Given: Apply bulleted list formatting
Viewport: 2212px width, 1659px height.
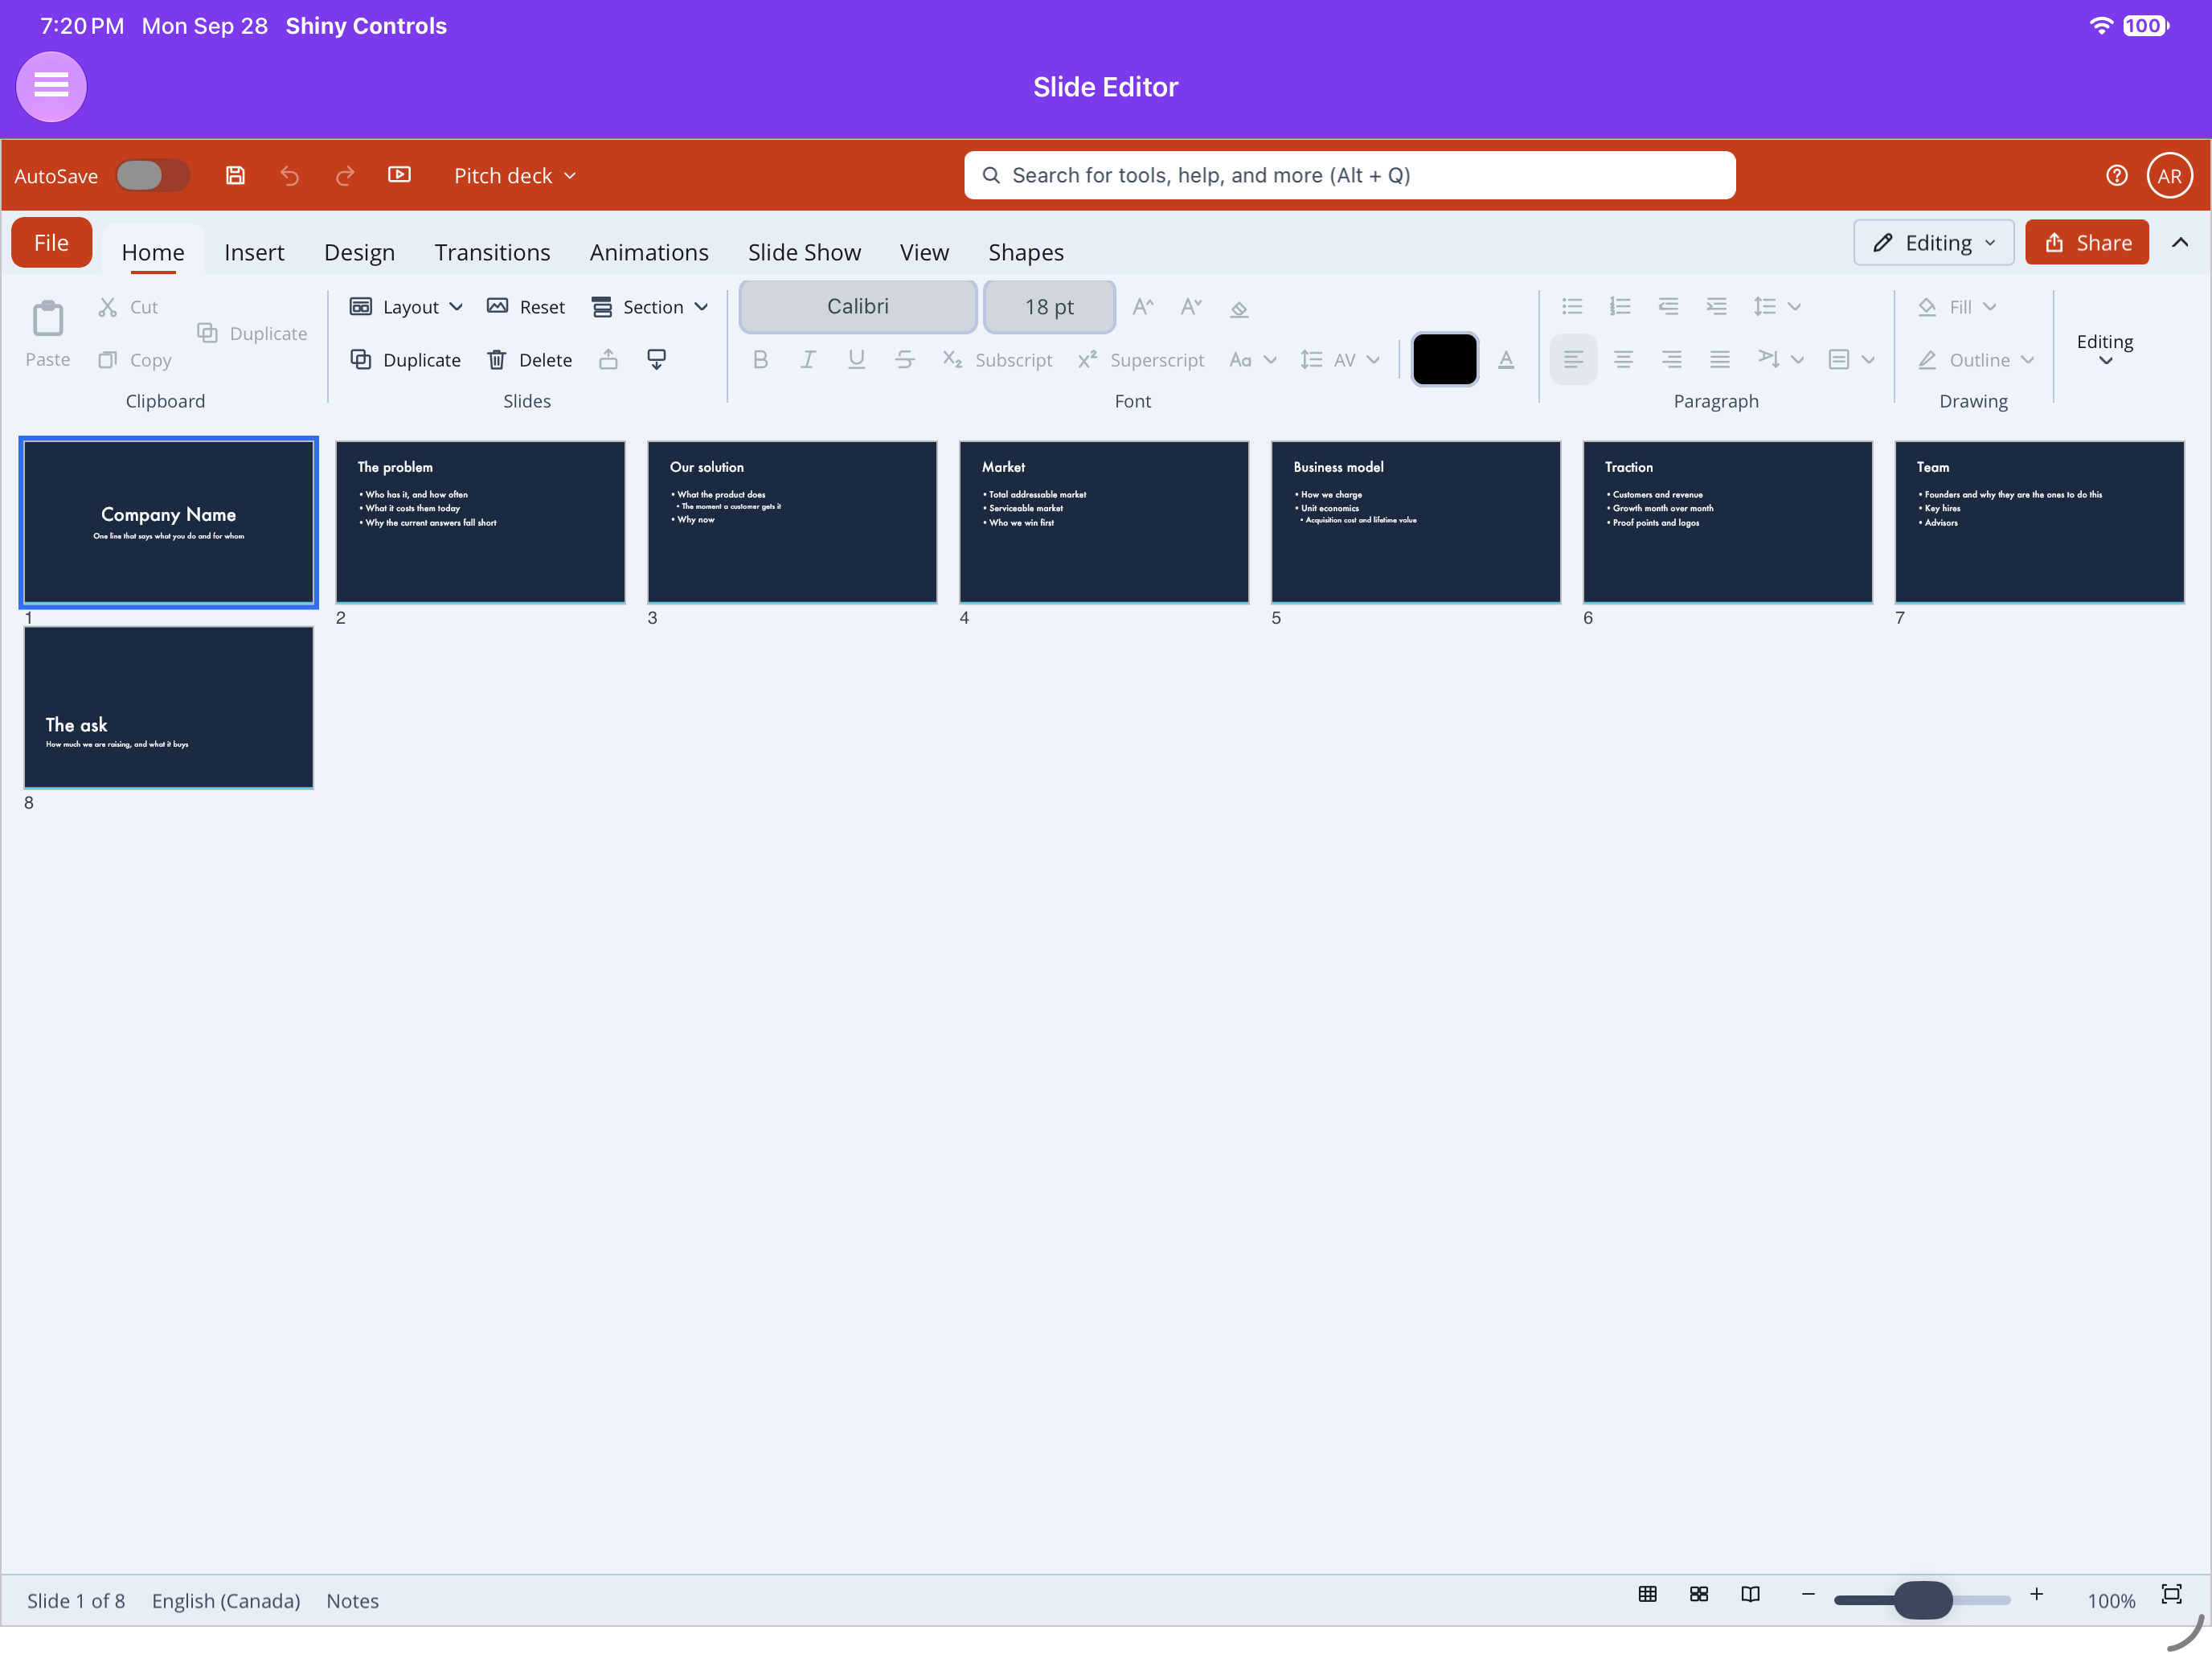Looking at the screenshot, I should click(x=1572, y=306).
